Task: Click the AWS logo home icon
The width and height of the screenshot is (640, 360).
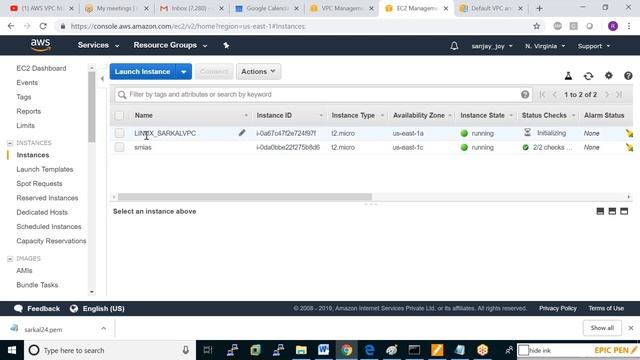Action: pyautogui.click(x=40, y=45)
